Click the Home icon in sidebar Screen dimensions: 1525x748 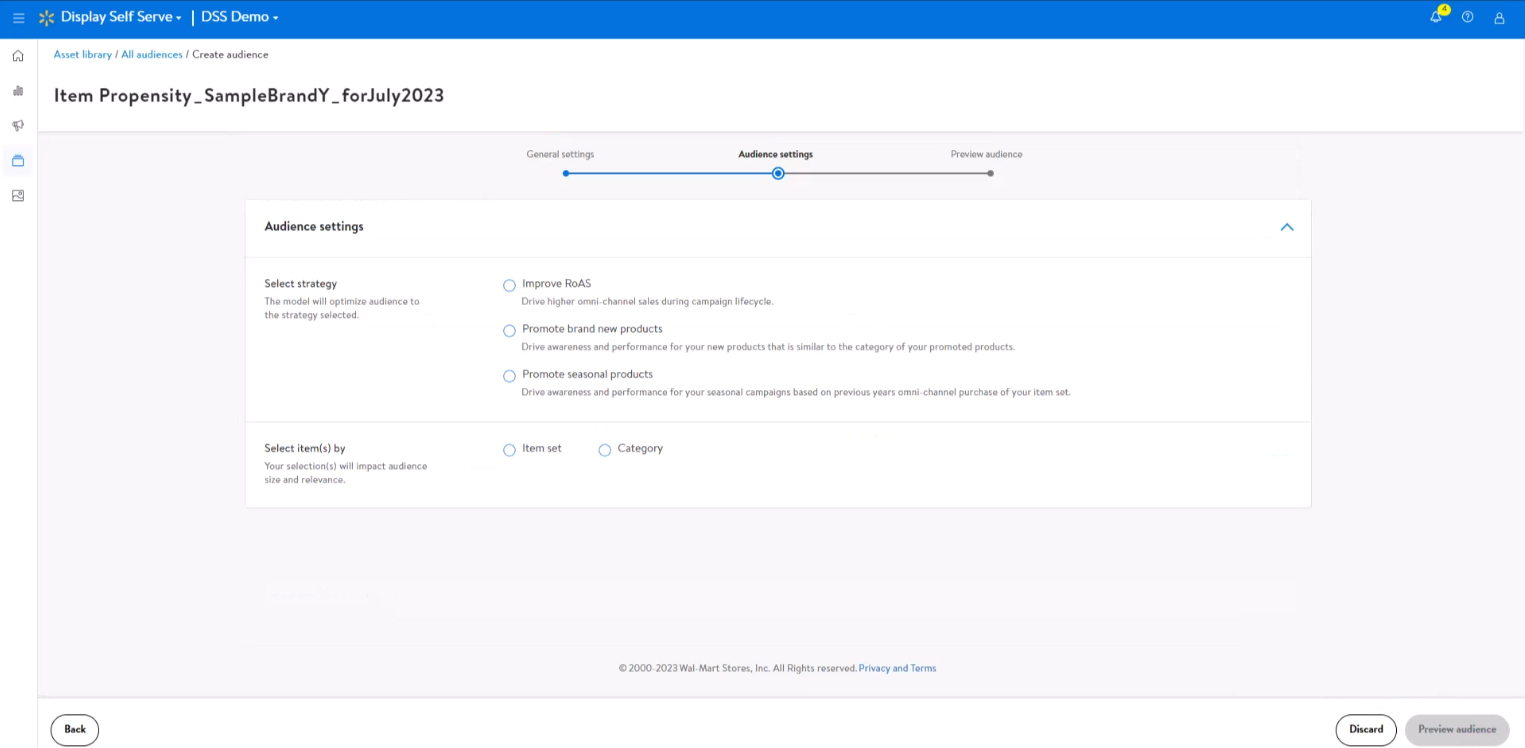18,56
